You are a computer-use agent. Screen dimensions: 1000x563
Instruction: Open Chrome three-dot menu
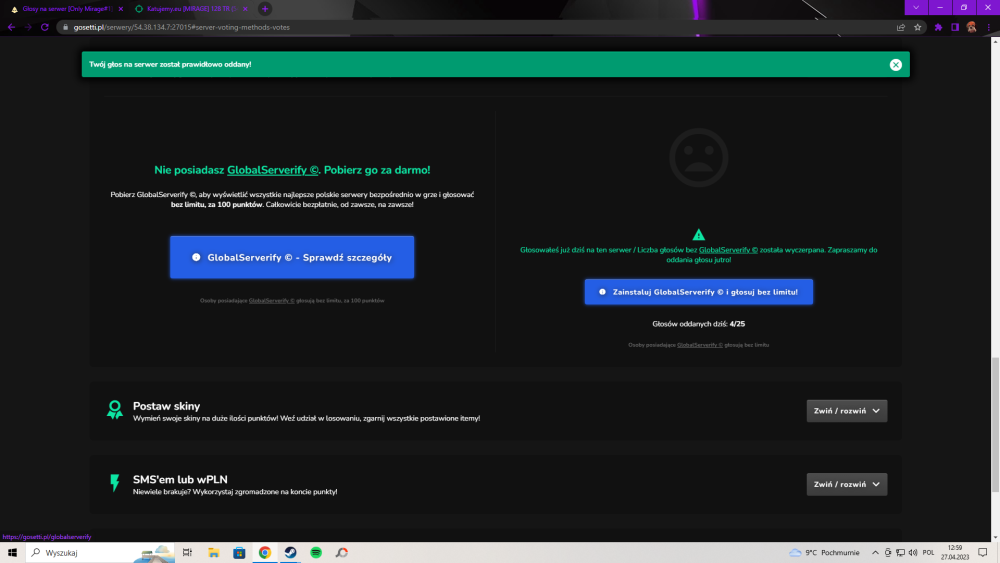pos(989,27)
